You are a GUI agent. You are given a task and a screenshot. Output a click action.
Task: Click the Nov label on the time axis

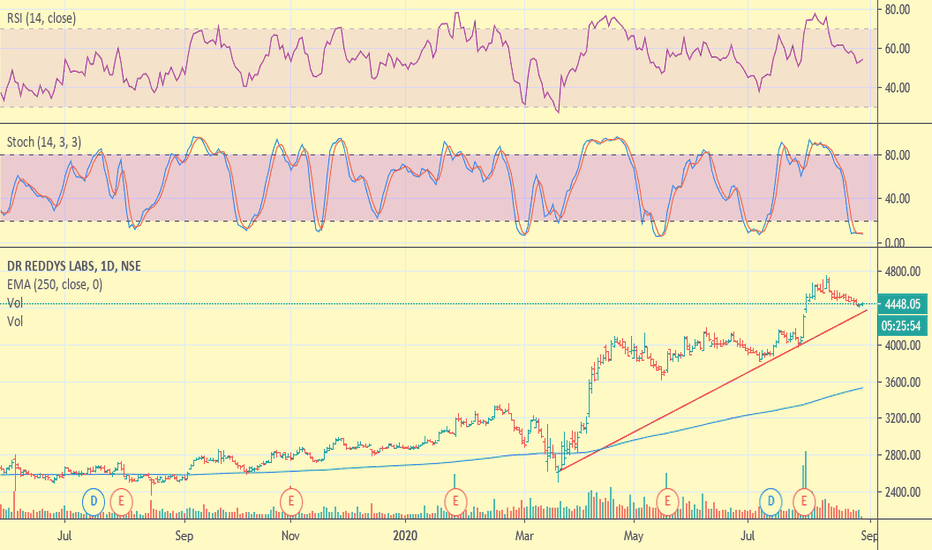(x=290, y=536)
